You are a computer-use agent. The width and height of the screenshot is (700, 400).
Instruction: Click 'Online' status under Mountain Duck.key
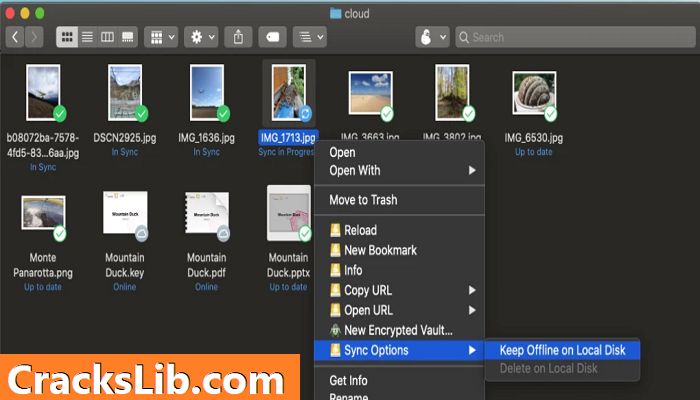125,287
